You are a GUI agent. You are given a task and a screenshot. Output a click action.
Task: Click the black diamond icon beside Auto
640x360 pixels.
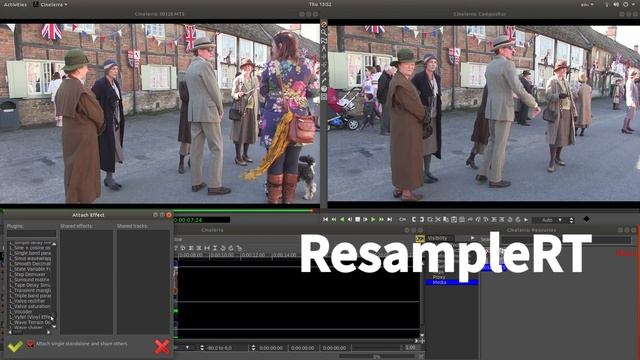click(x=586, y=219)
